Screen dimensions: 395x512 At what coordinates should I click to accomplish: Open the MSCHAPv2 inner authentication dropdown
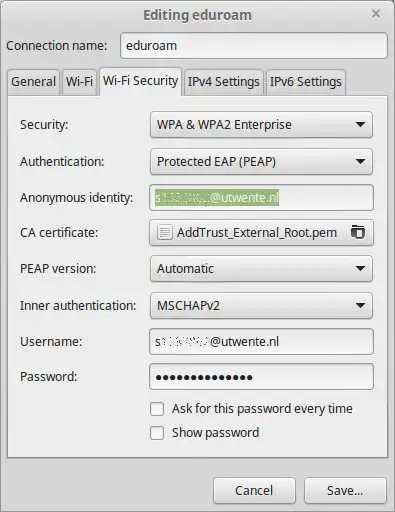(261, 306)
